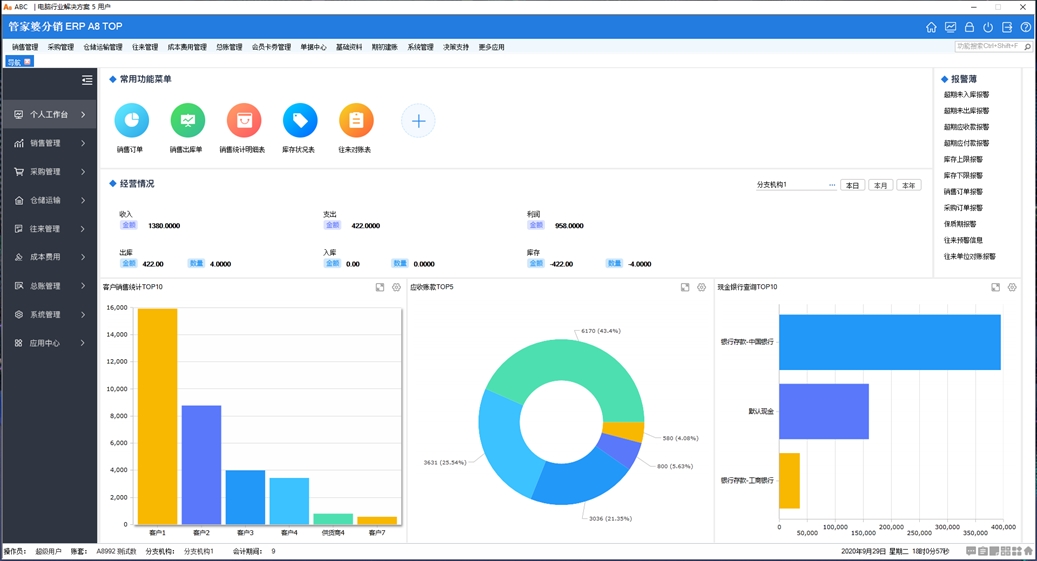
Task: Maximize the 应收账款TOP5 chart panel
Action: 685,288
